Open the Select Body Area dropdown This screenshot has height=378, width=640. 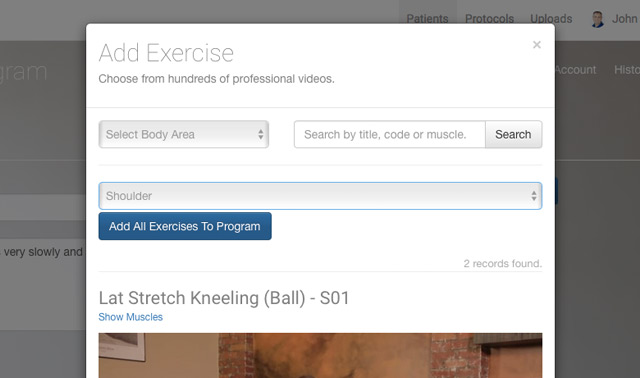pos(184,134)
